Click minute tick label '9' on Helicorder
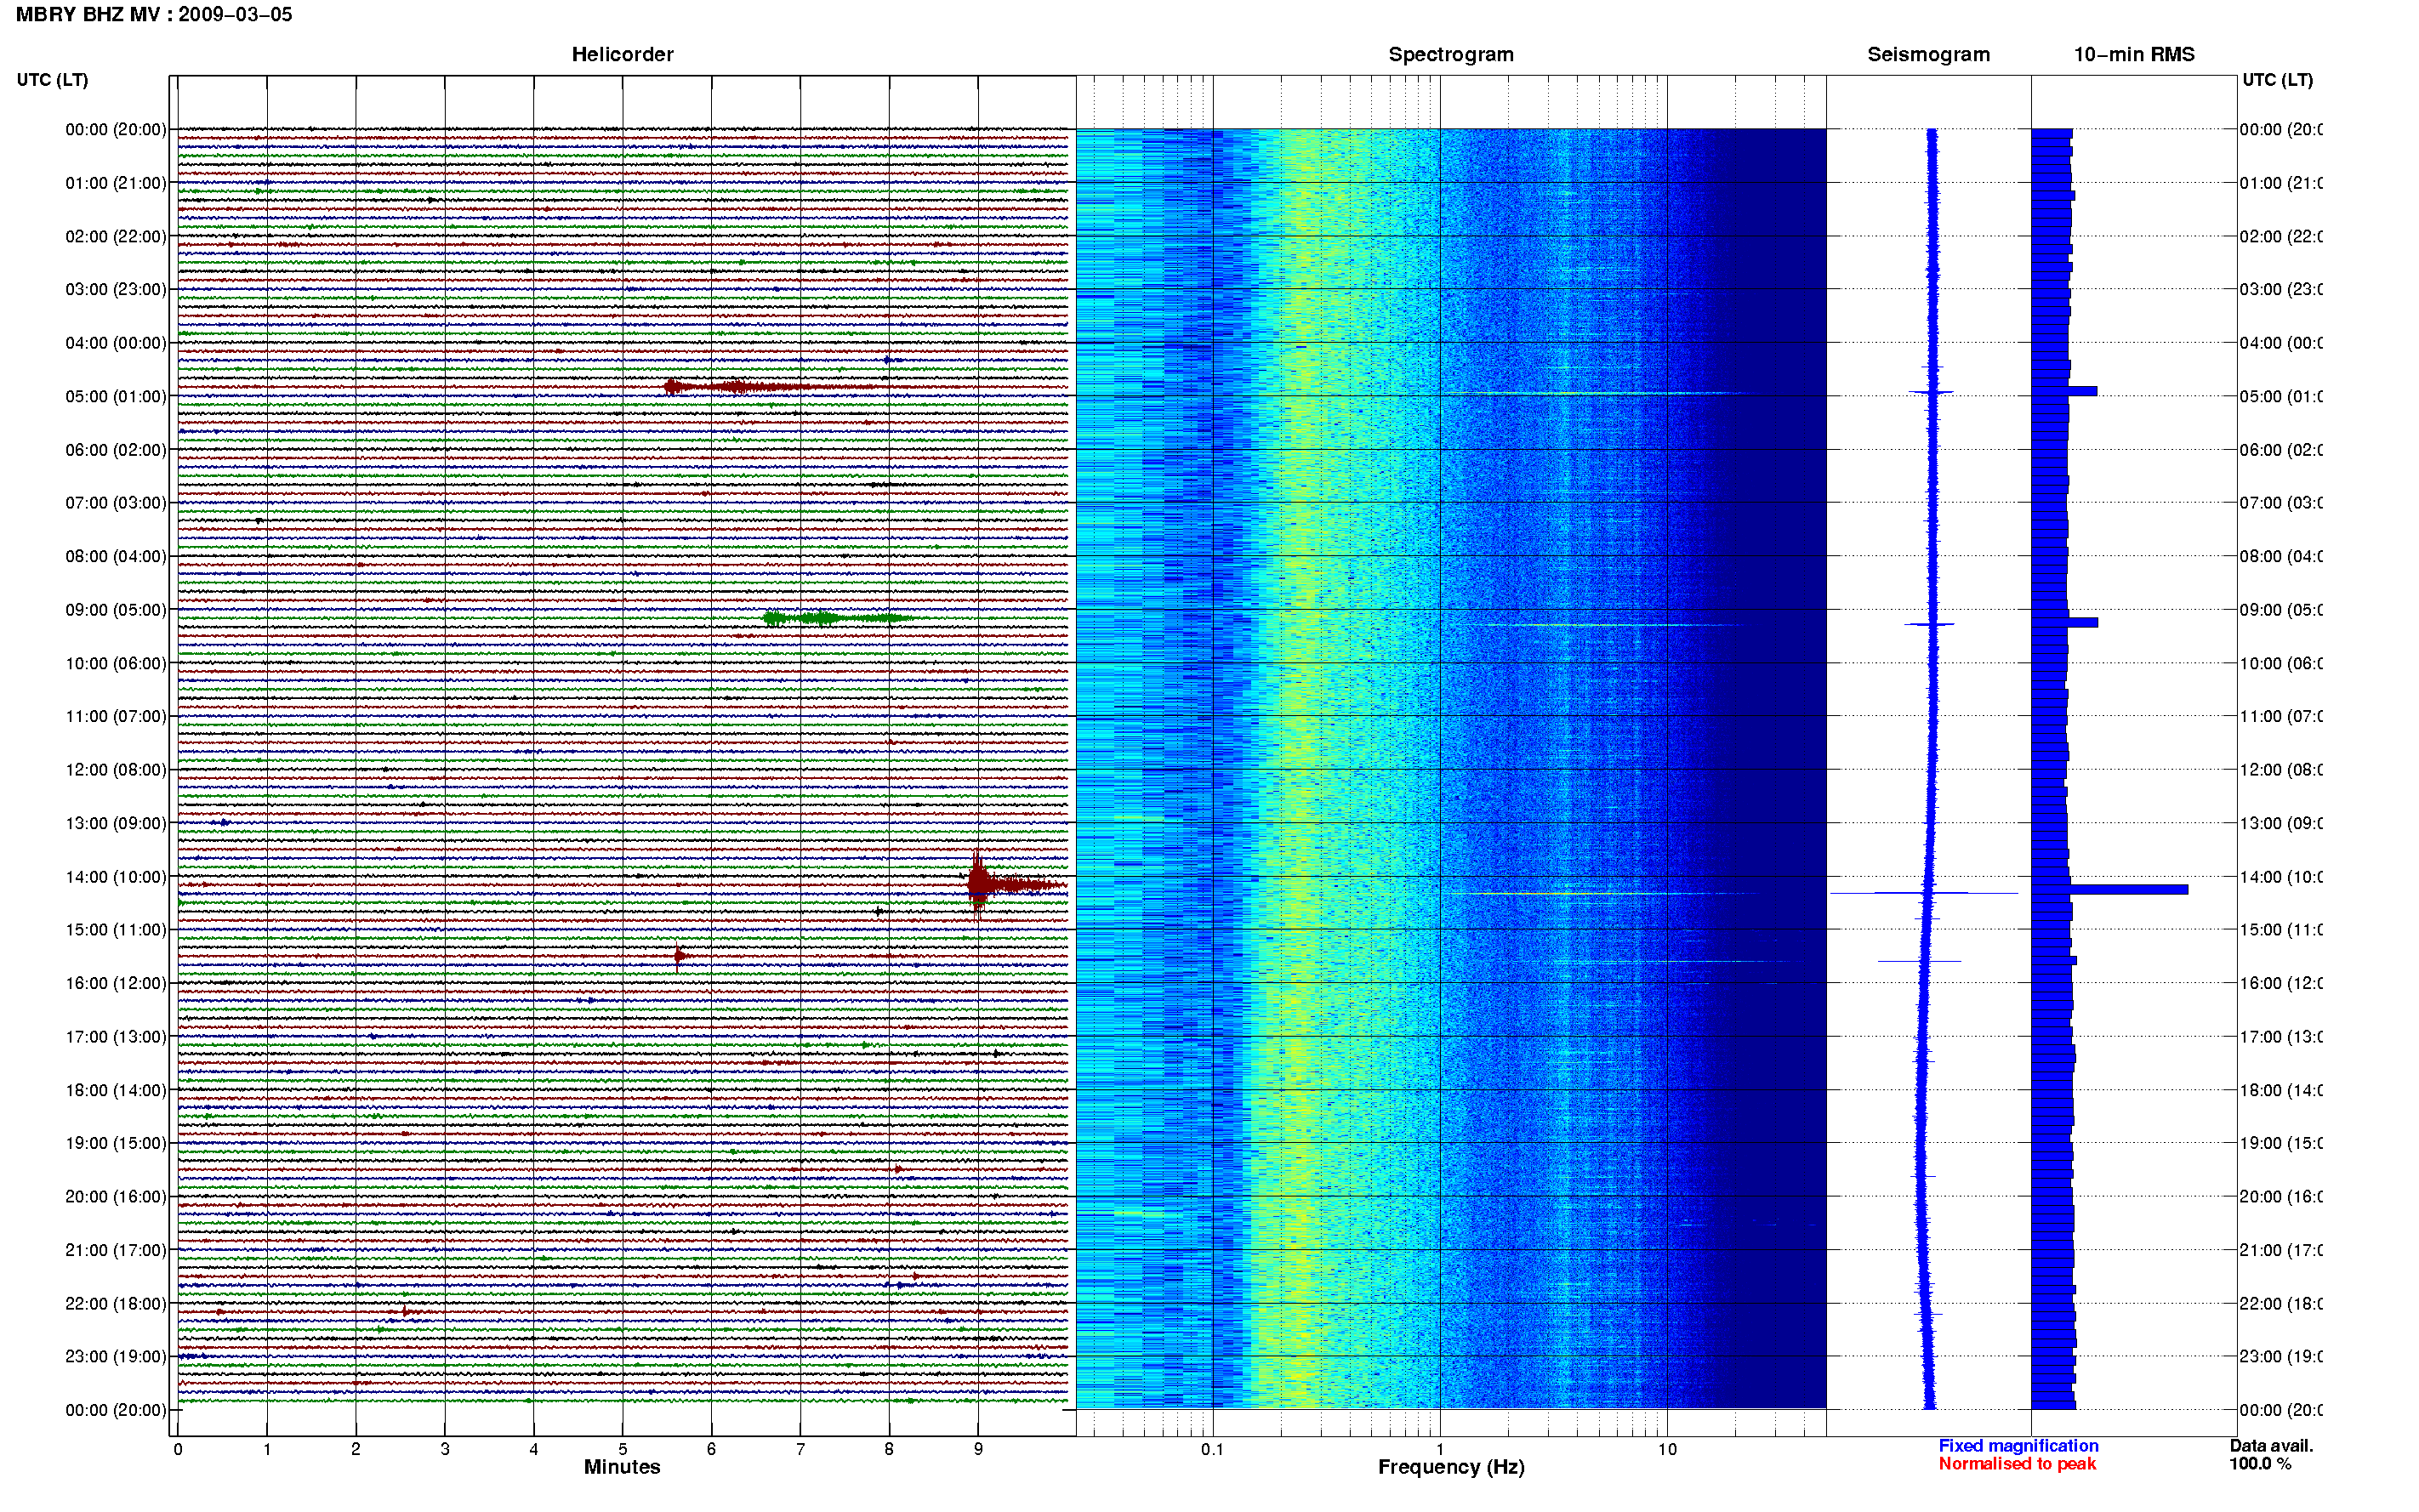This screenshot has width=2419, height=1512. [978, 1449]
